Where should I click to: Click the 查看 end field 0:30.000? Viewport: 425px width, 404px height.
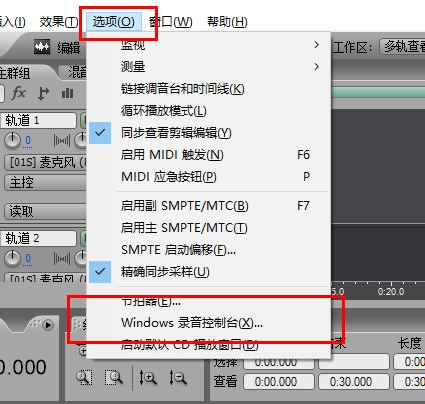point(354,382)
